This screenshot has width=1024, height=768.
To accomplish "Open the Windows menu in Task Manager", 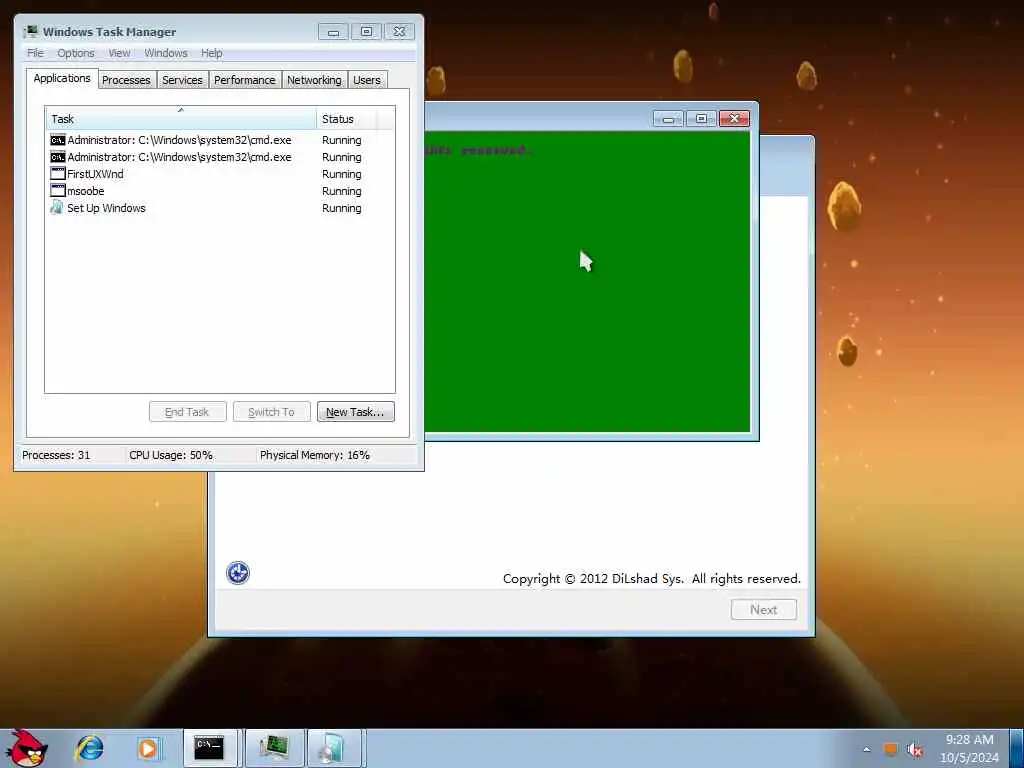I will 166,53.
